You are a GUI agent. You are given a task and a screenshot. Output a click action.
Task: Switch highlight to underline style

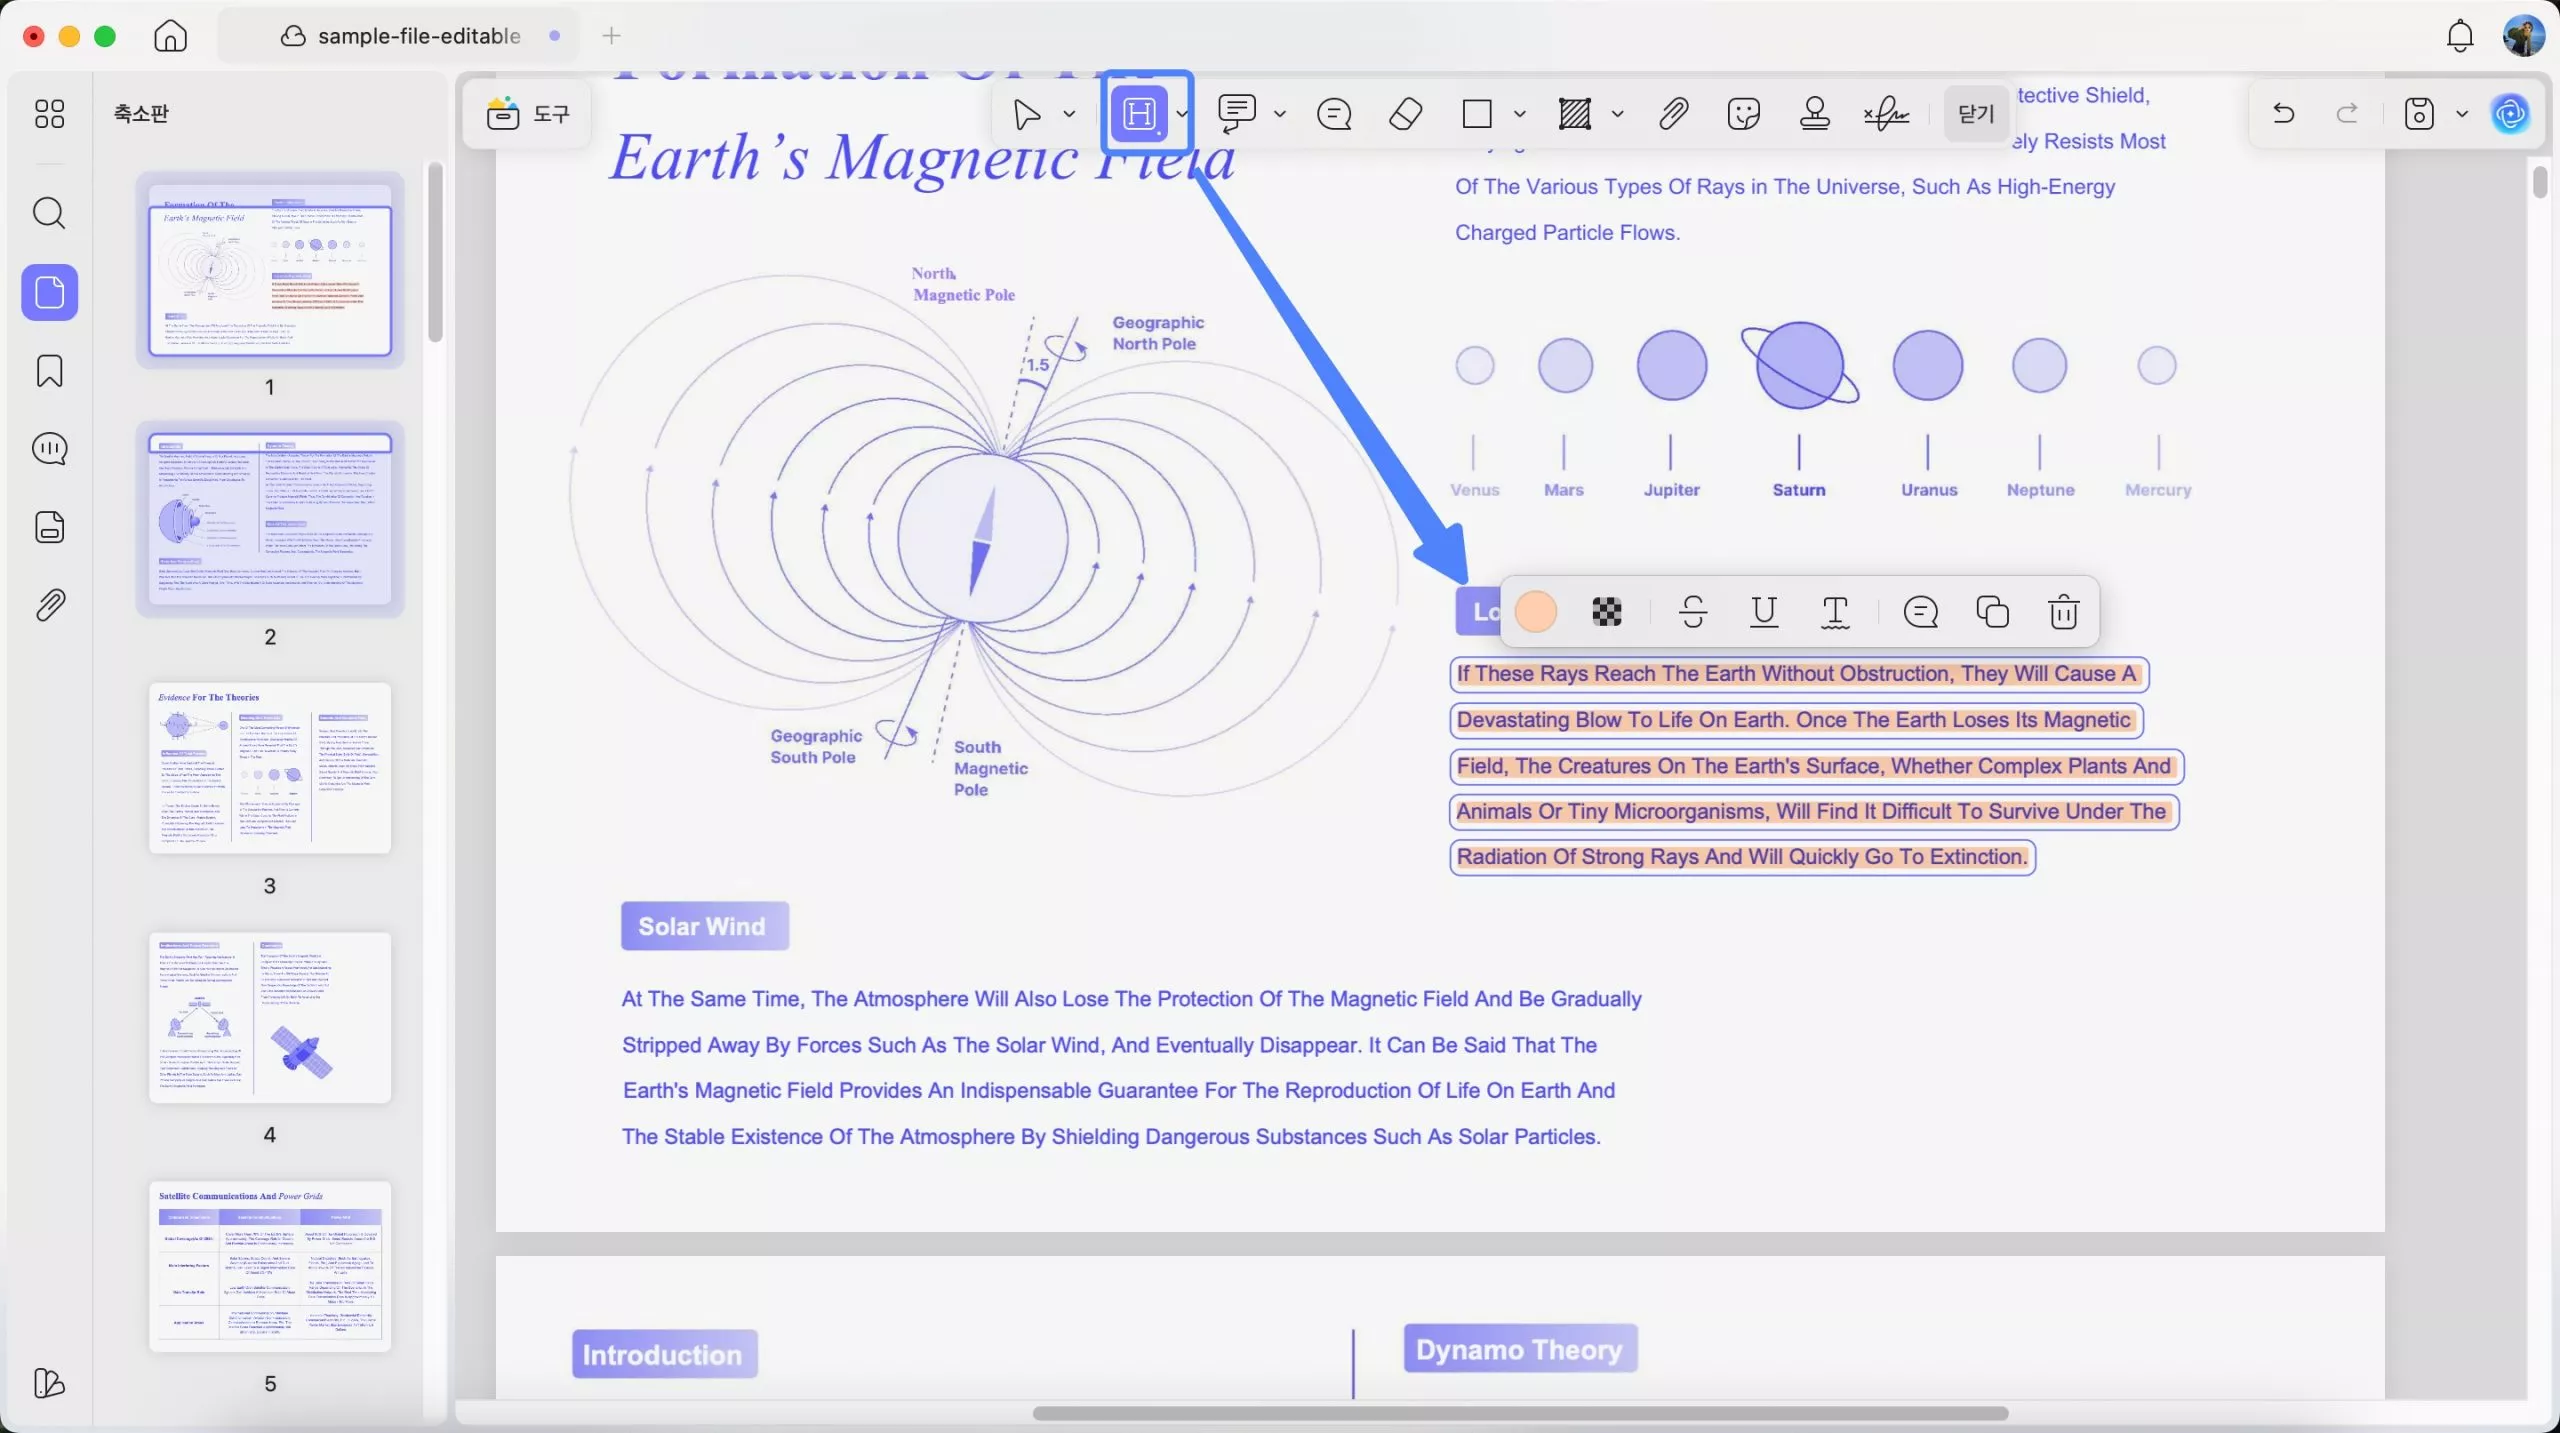point(1764,612)
